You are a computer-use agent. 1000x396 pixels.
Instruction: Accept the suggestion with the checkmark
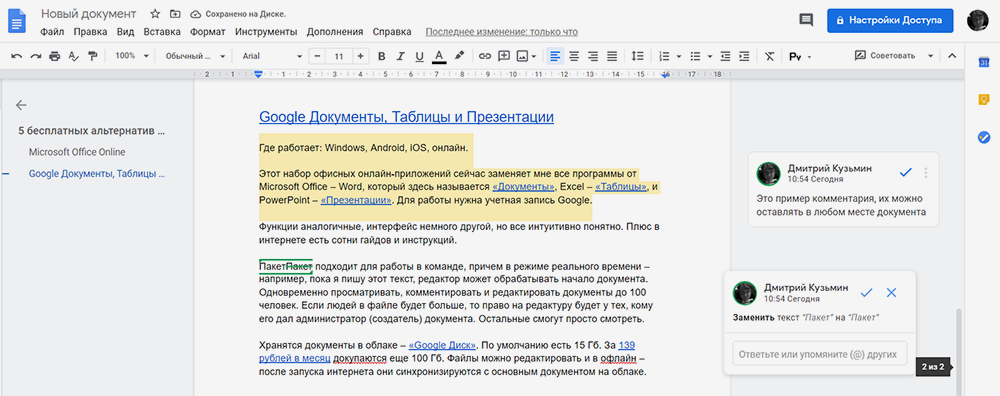click(866, 293)
